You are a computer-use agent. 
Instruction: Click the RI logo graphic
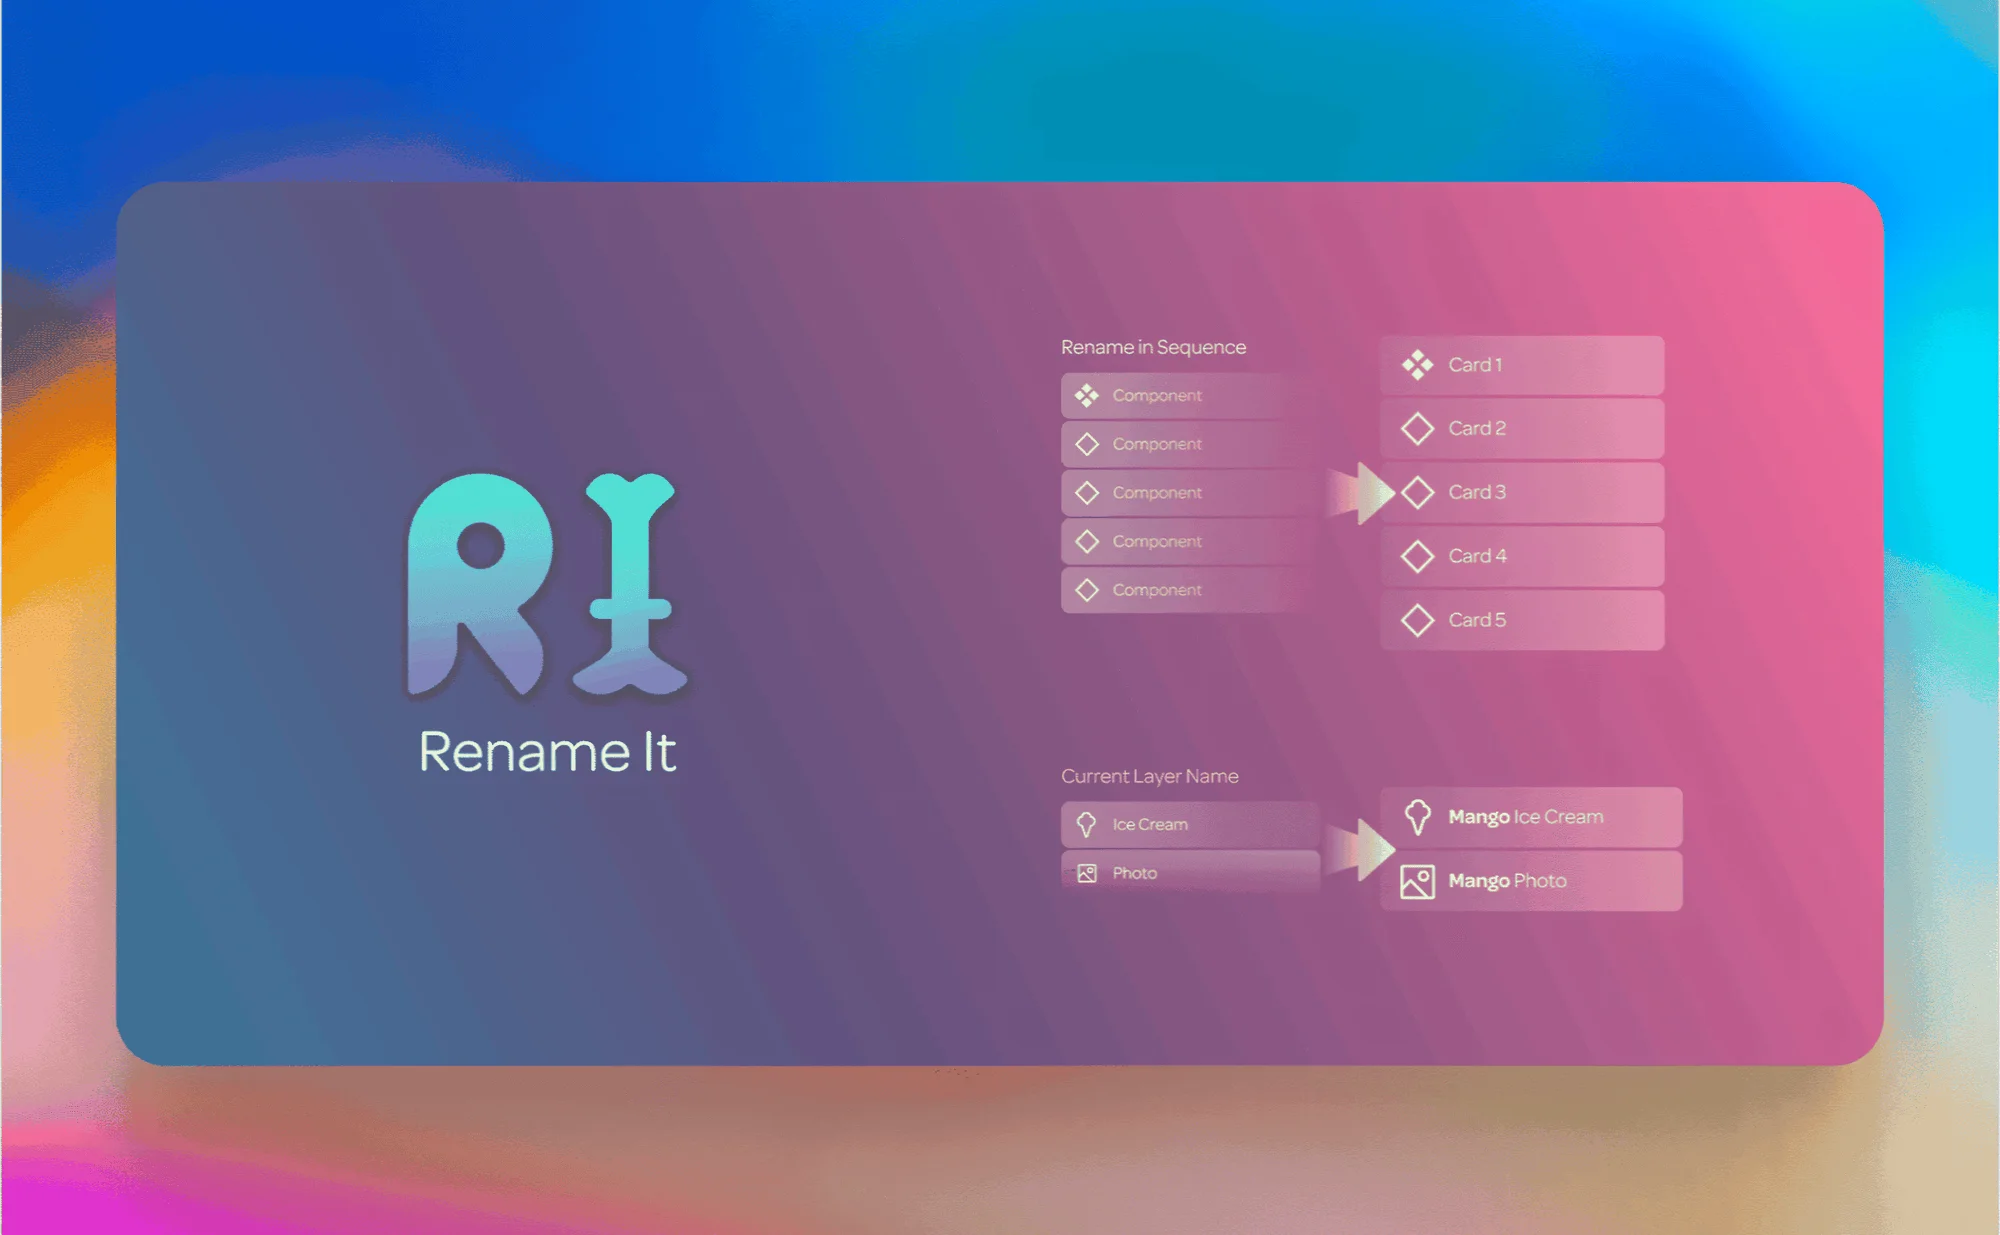pos(546,585)
